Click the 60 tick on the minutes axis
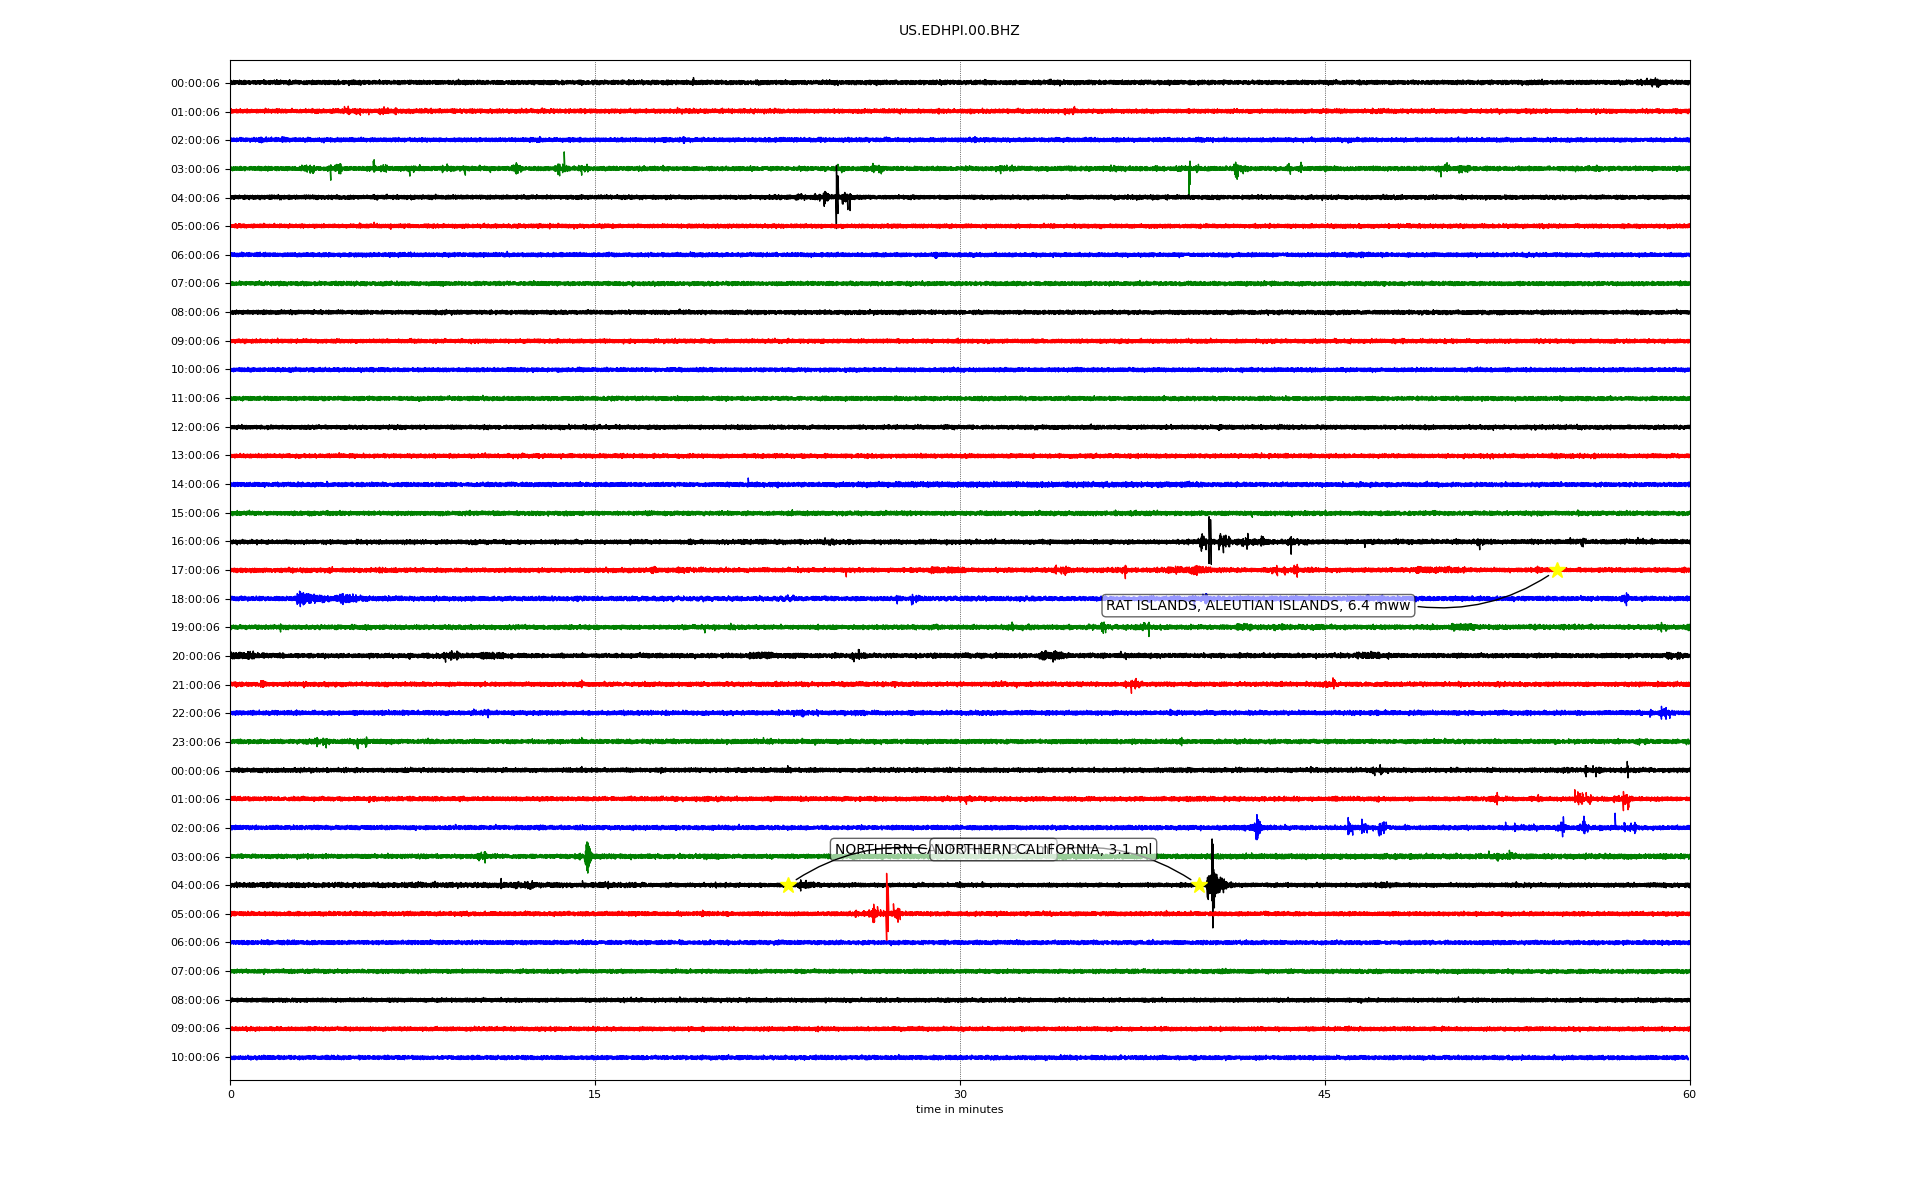Viewport: 1920px width, 1200px height. click(1689, 1094)
